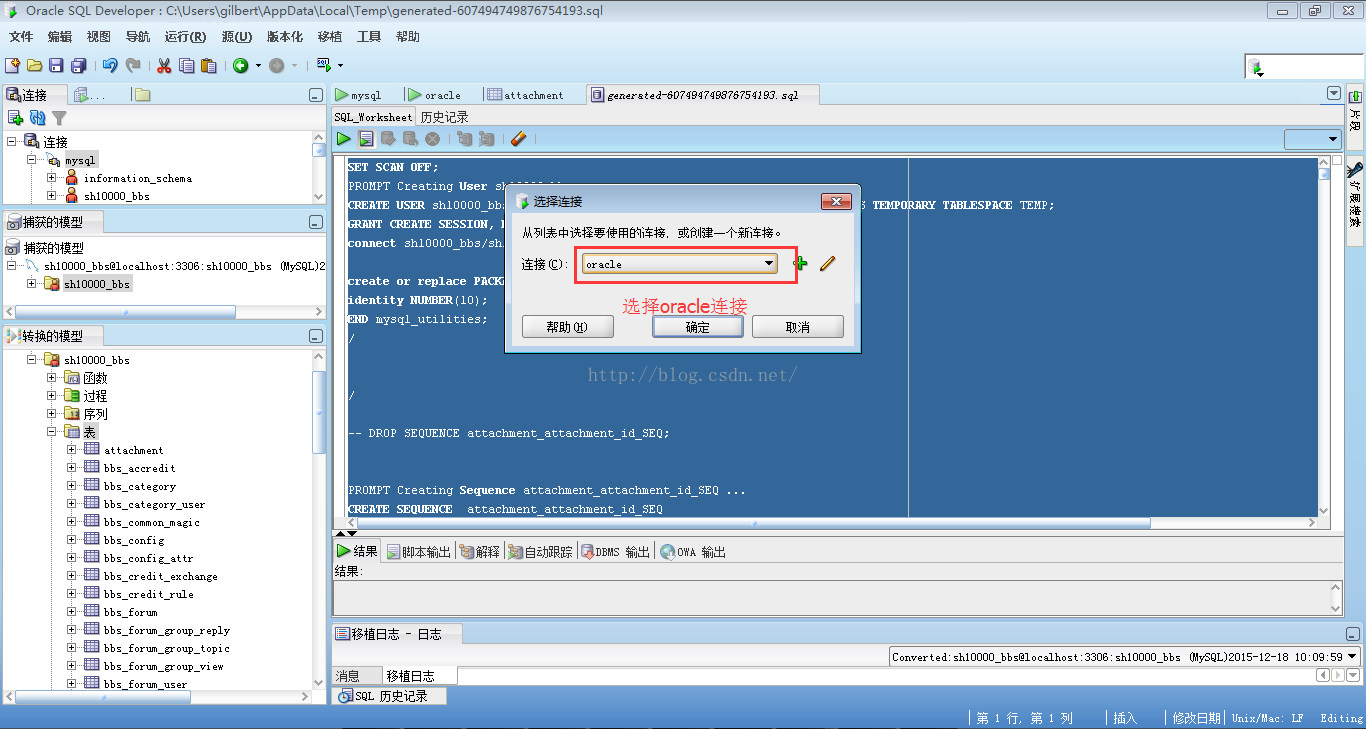Image resolution: width=1366 pixels, height=729 pixels.
Task: Open the SQL 历史记录 bottom tab
Action: [x=390, y=696]
